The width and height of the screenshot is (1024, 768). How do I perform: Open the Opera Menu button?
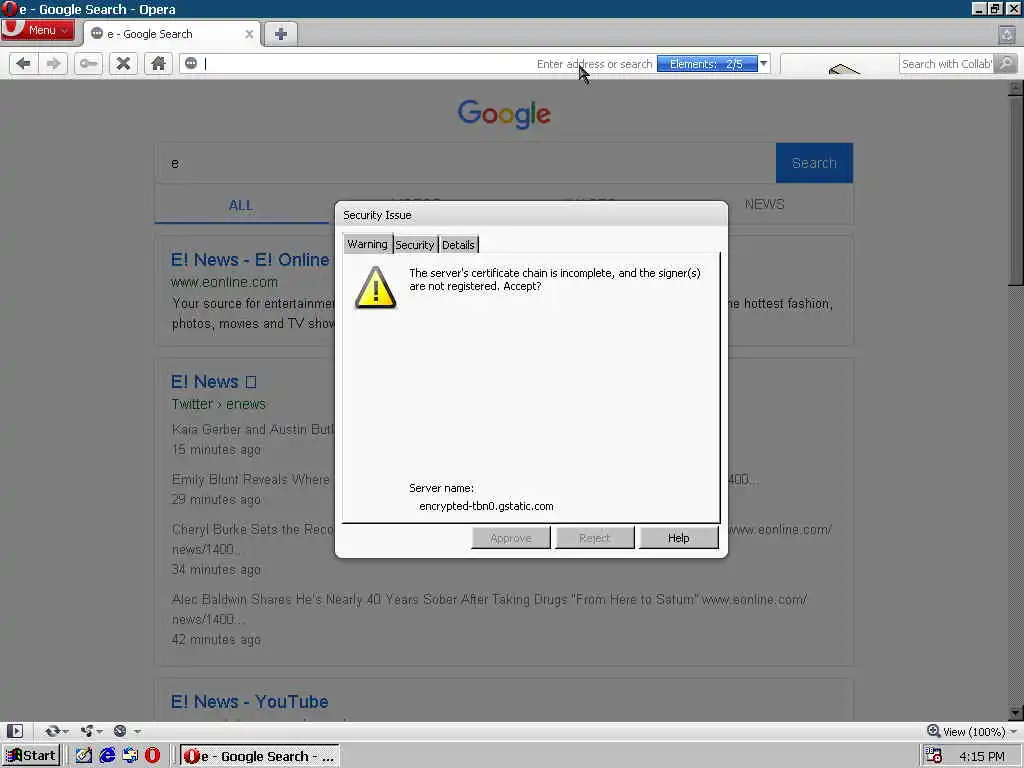pos(38,30)
